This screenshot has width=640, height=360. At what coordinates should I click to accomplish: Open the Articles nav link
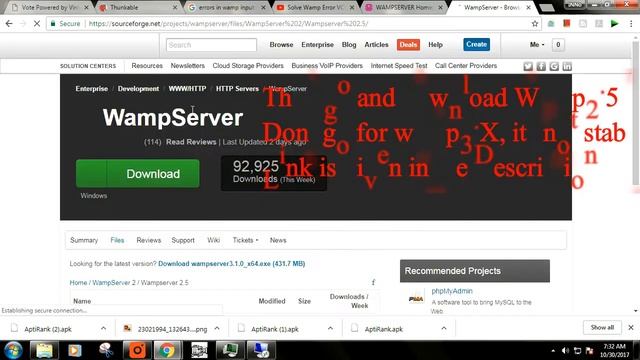376,44
